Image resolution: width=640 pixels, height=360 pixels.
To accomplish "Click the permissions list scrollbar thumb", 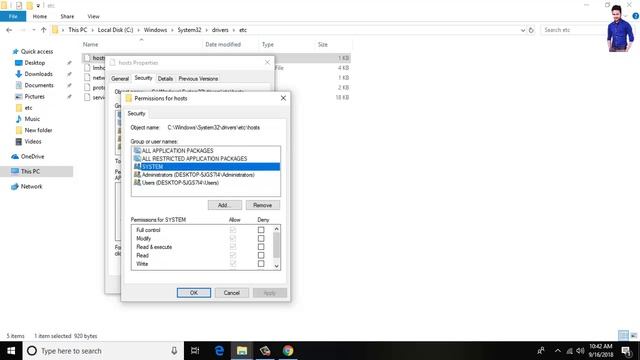I will tap(276, 245).
